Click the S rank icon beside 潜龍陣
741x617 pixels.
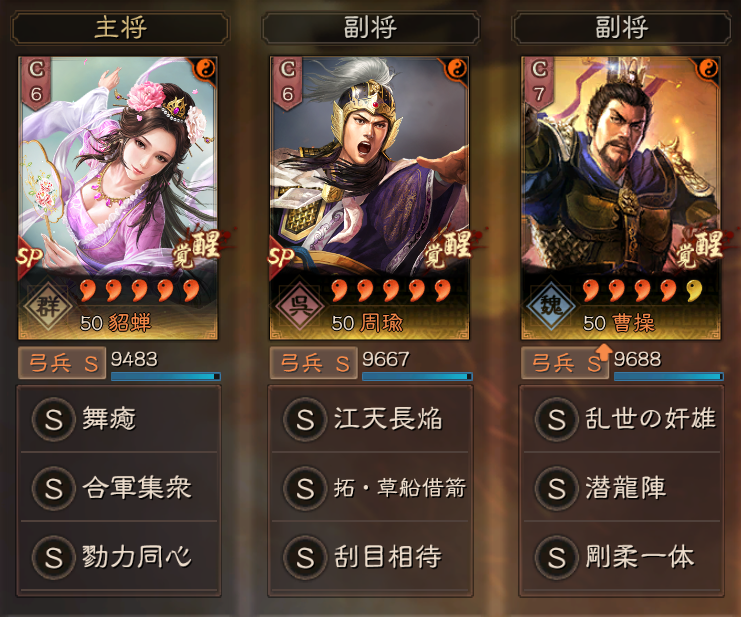pyautogui.click(x=556, y=488)
